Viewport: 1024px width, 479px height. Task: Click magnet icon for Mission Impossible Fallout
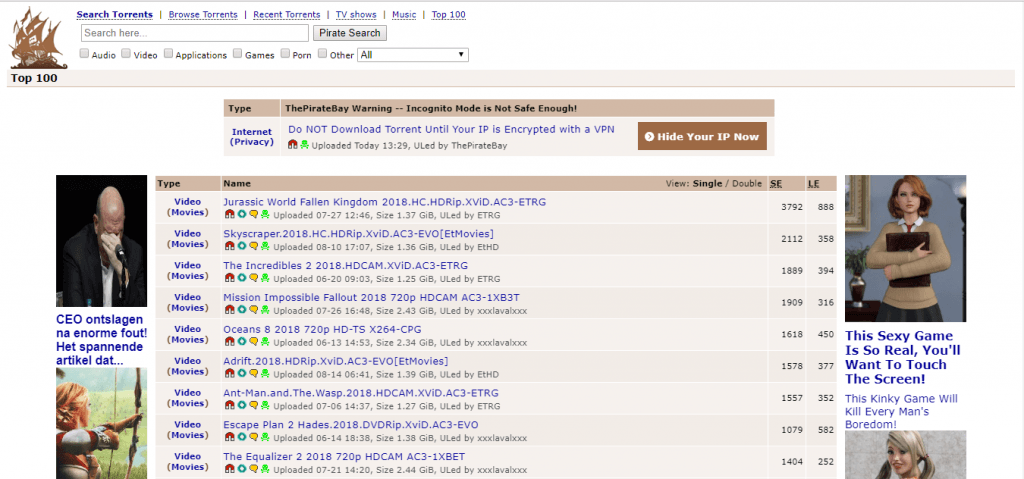click(229, 310)
